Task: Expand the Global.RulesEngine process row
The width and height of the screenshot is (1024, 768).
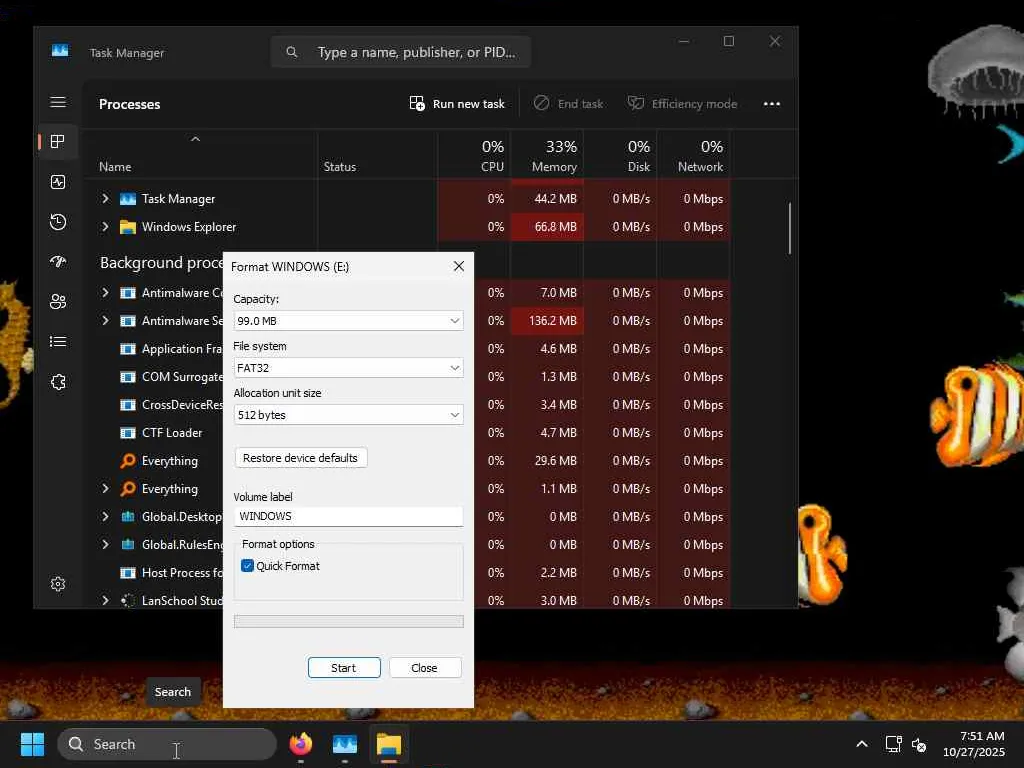Action: (105, 545)
